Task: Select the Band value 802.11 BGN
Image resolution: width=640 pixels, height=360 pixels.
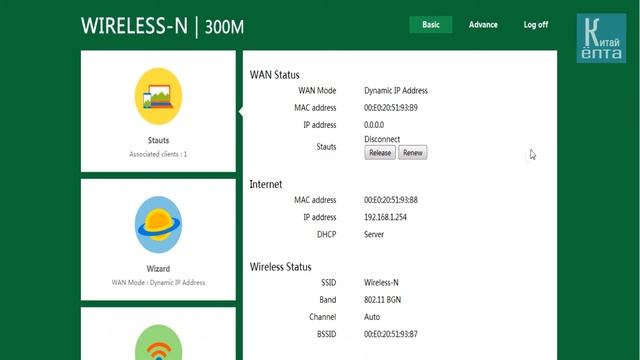Action: [382, 300]
